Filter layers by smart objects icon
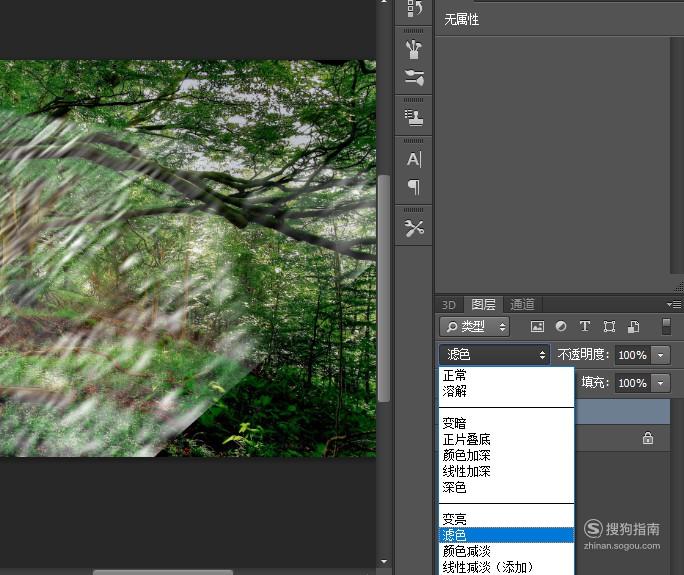Screen dimensions: 684x575 coord(633,326)
